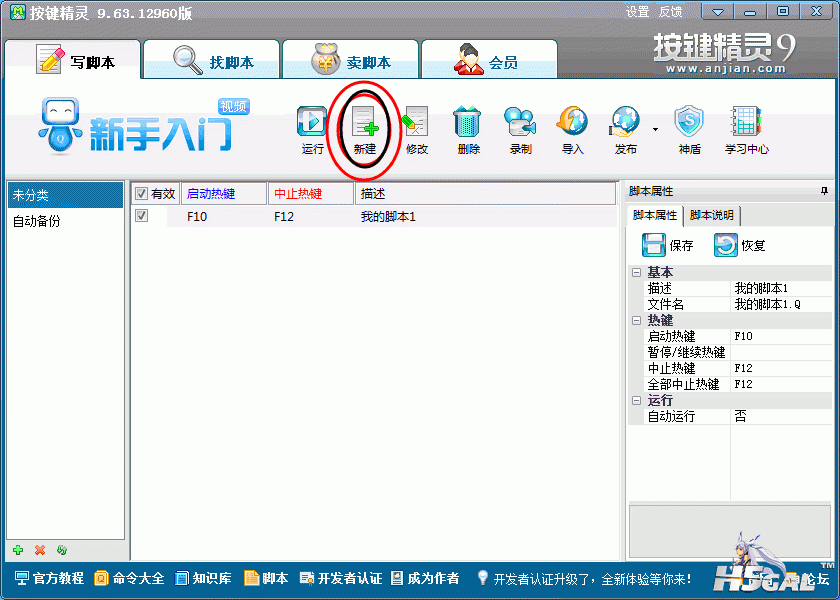Open 官方教程 from the bottom bar
This screenshot has width=840, height=600.
[49, 579]
